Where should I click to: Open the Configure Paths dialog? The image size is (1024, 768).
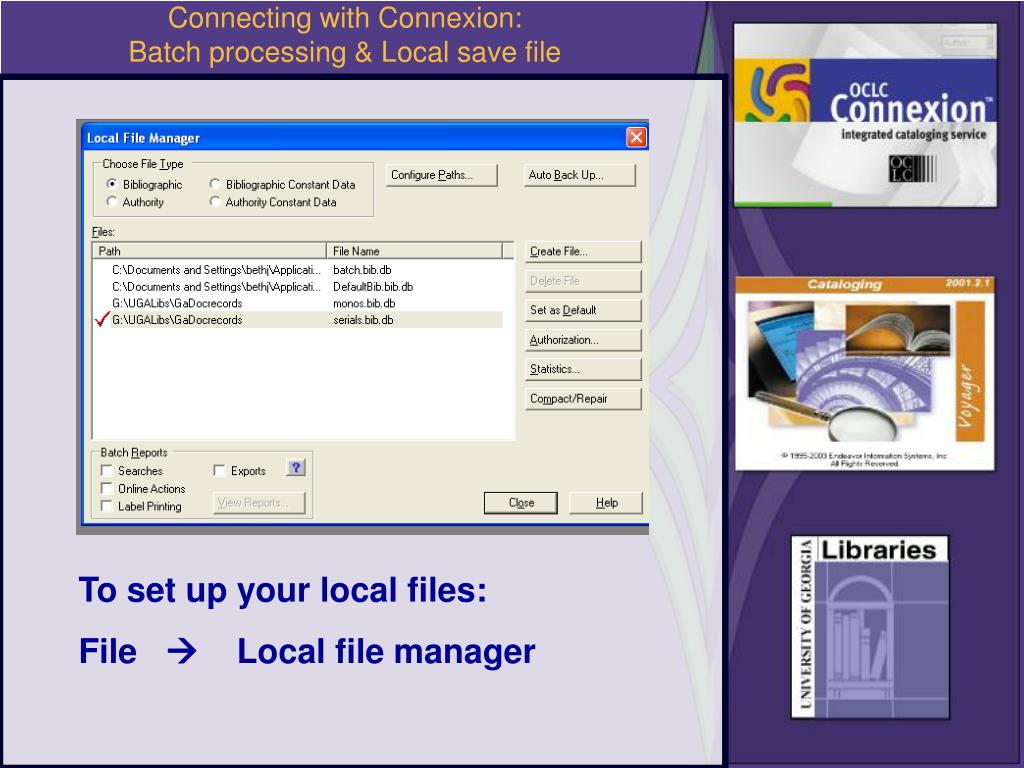[441, 175]
